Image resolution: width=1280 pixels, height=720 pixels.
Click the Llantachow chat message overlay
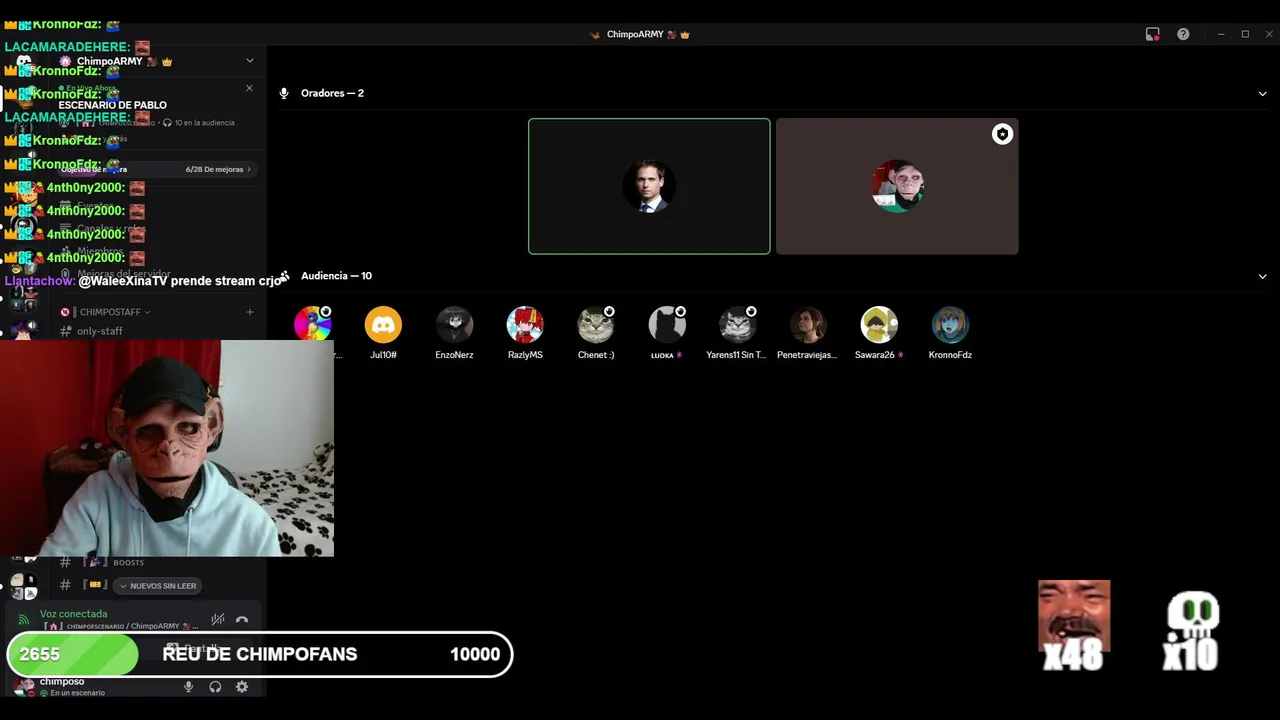[x=143, y=281]
